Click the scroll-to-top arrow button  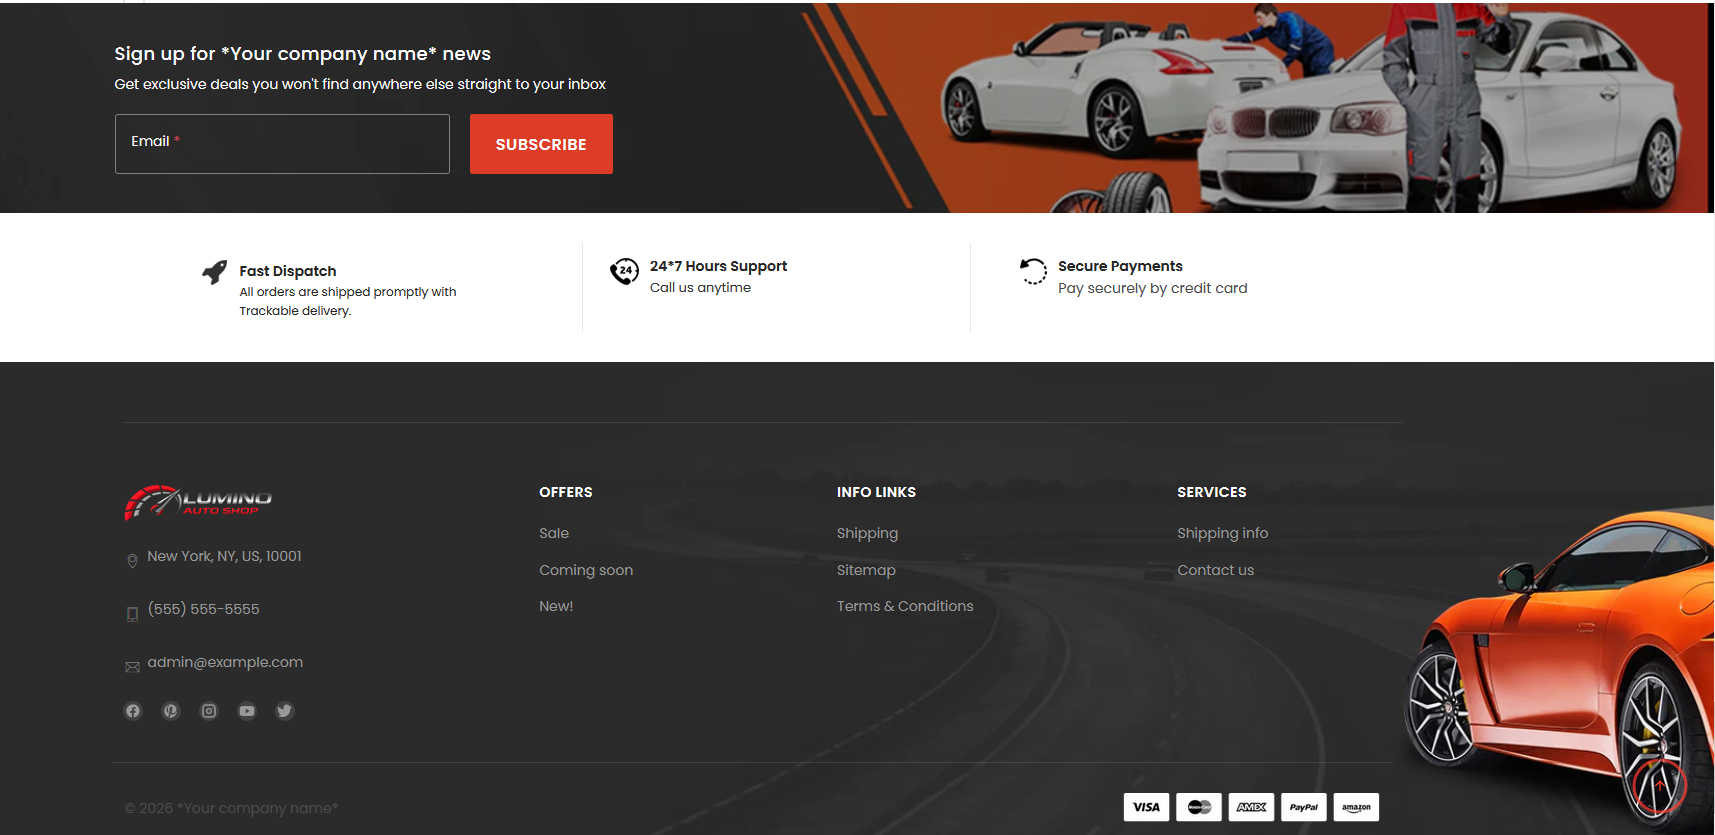pyautogui.click(x=1659, y=786)
